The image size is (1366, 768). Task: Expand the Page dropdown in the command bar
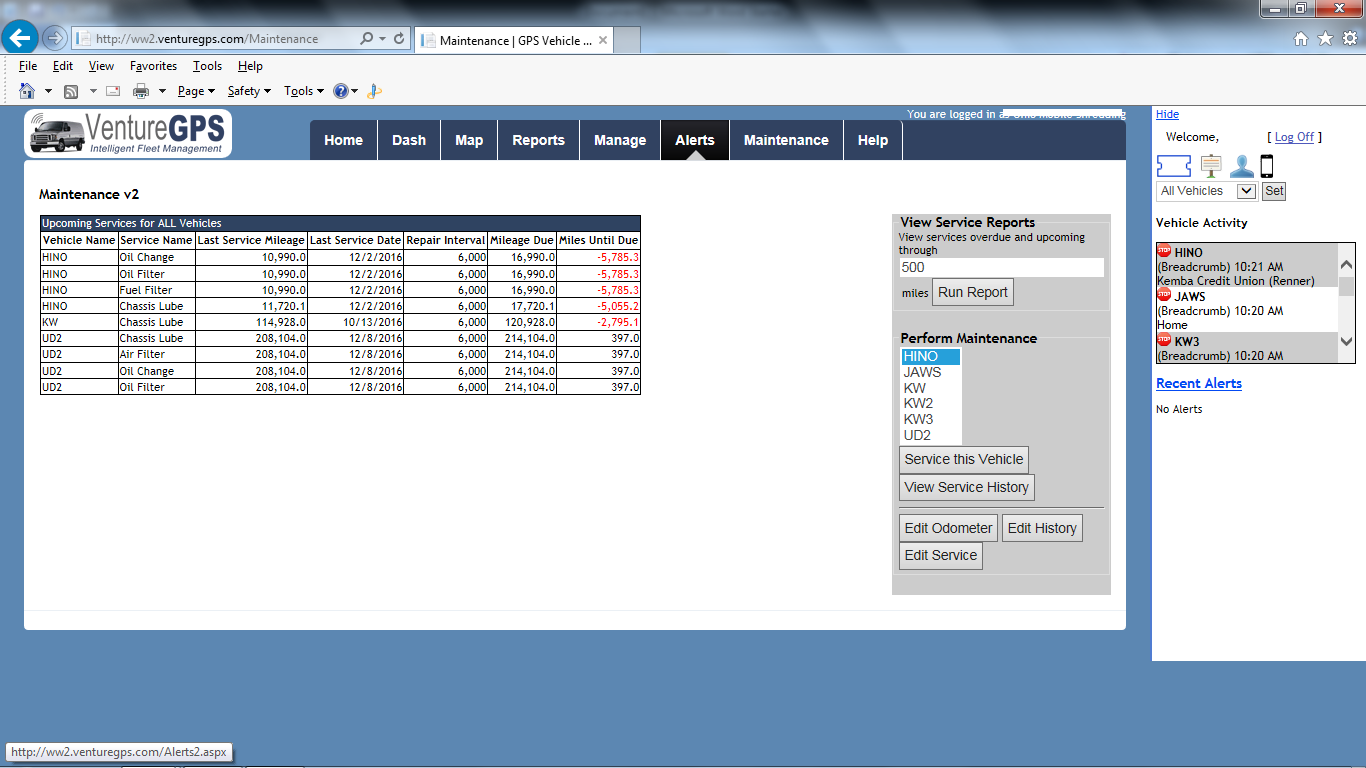(196, 91)
